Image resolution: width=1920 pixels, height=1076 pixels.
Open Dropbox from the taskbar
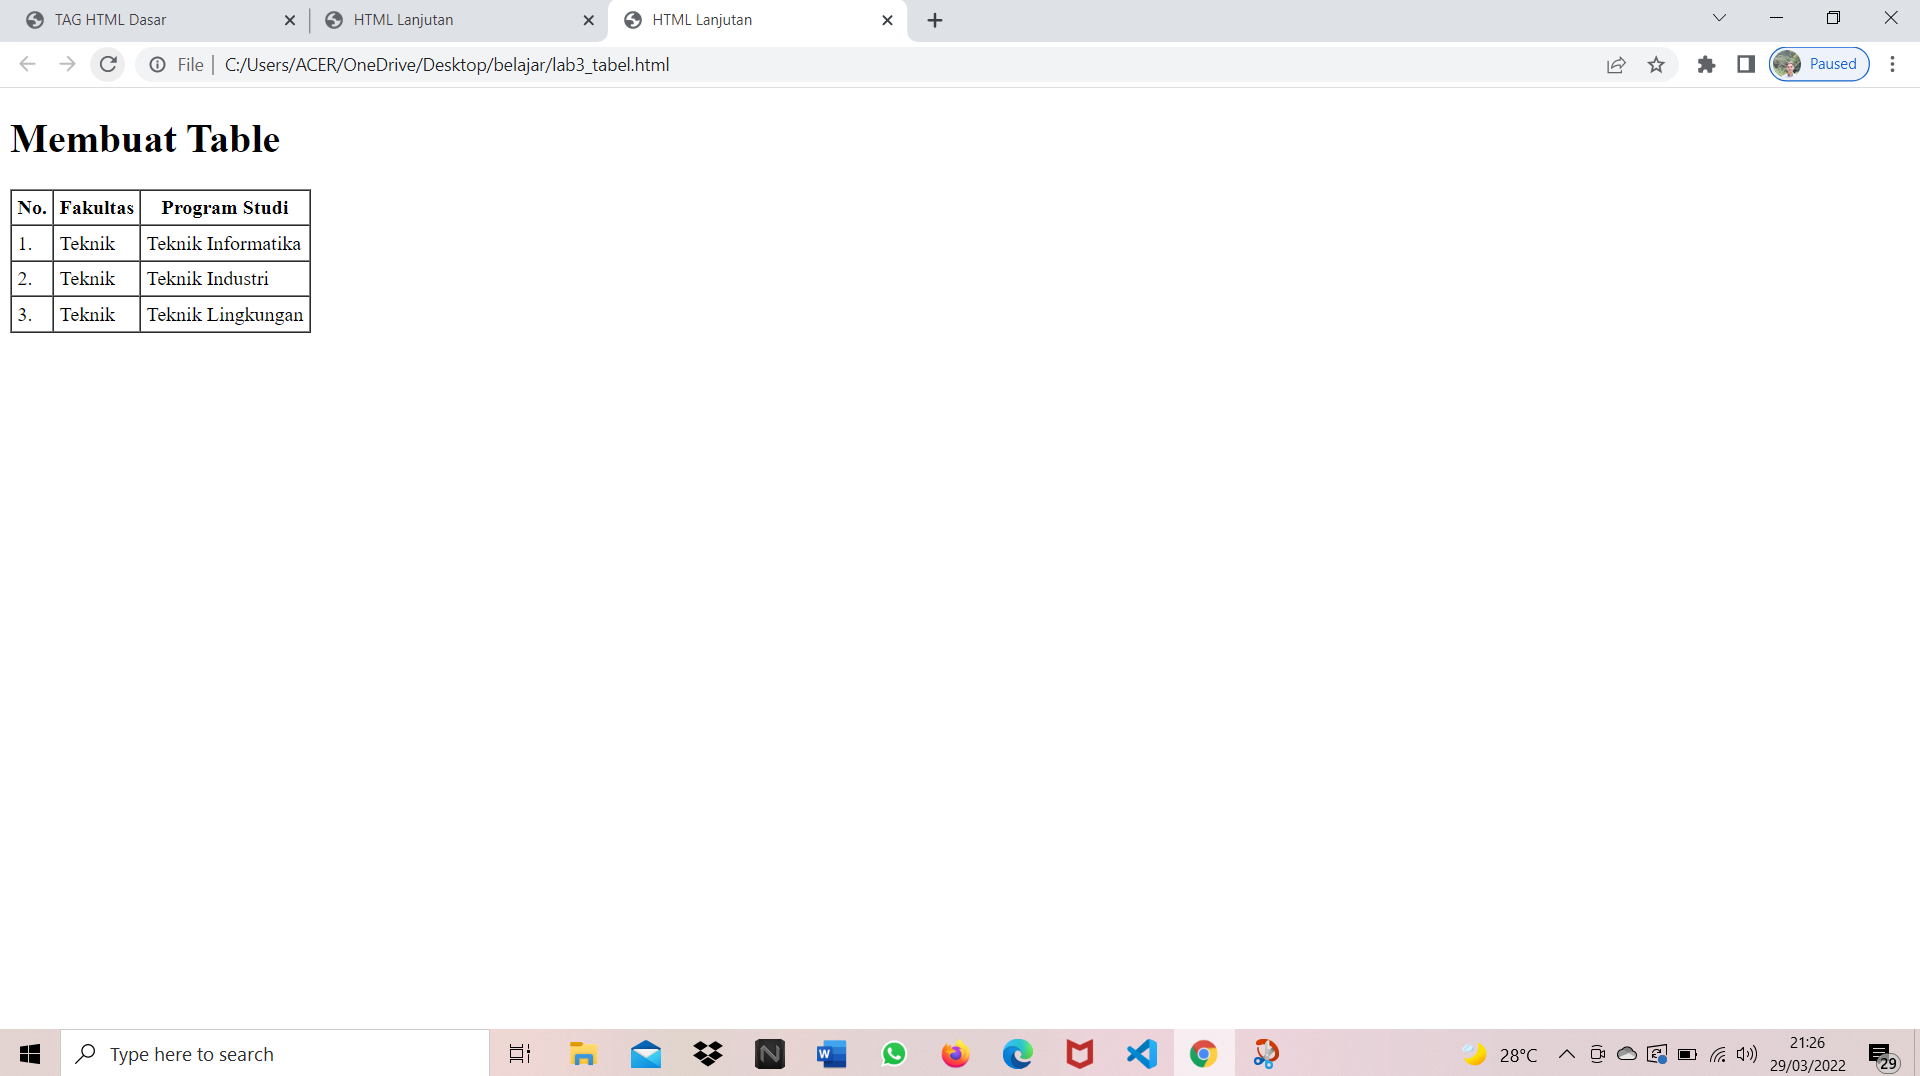tap(707, 1053)
